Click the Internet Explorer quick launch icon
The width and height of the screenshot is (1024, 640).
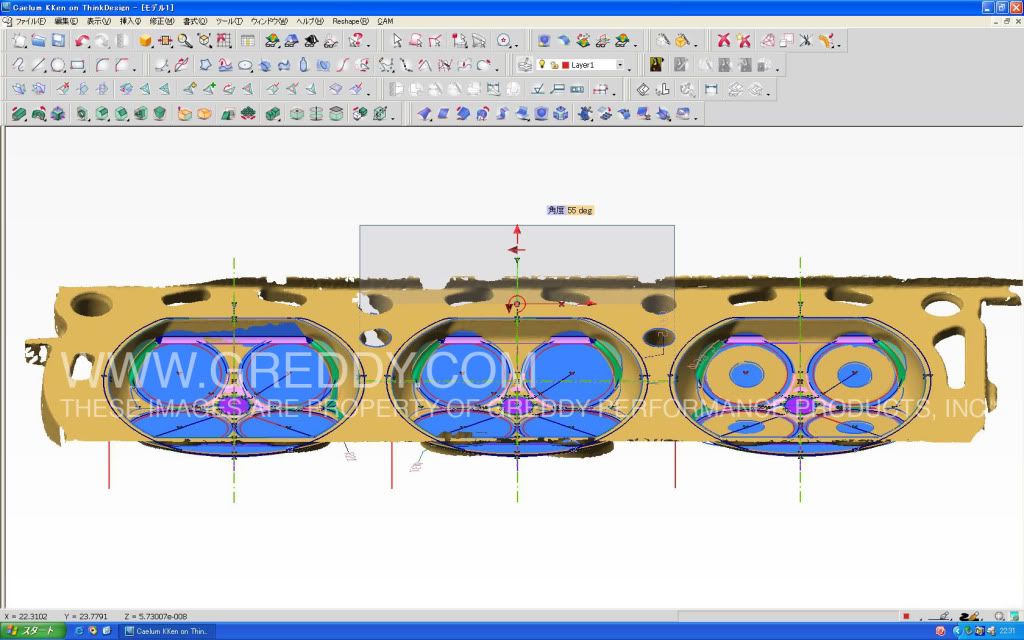pos(79,631)
